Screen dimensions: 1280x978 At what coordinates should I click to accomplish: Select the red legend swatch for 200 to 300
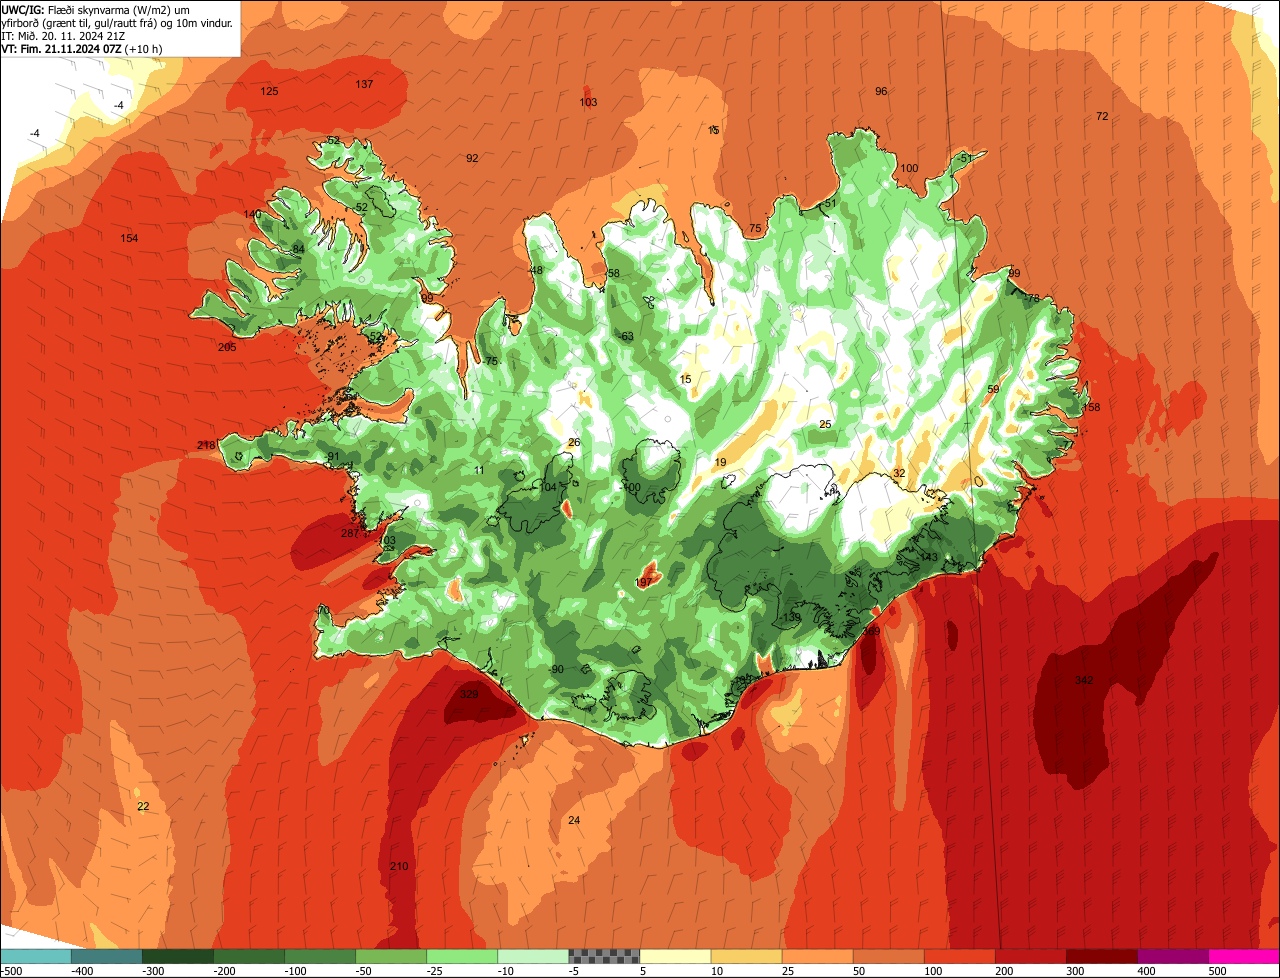1030,956
